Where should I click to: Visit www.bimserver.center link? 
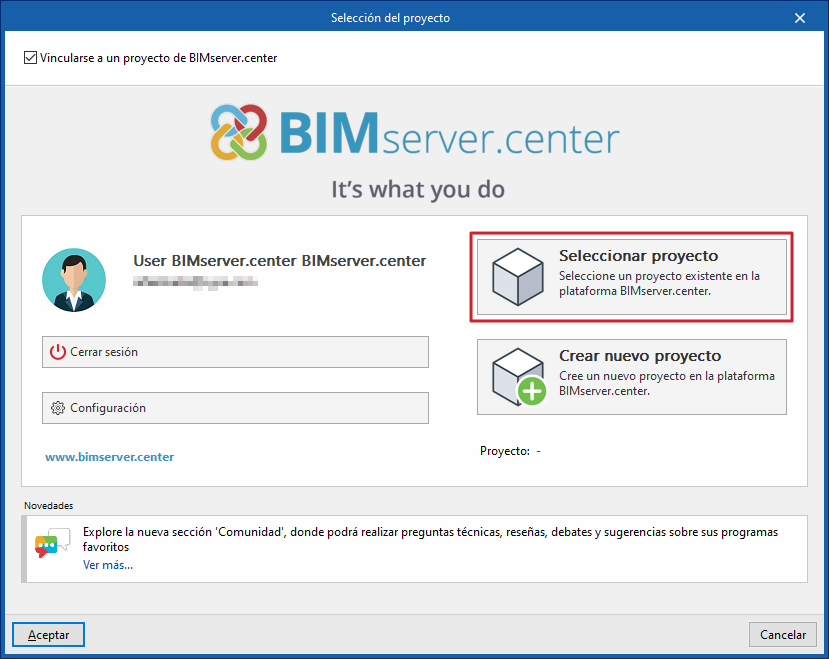click(x=109, y=457)
